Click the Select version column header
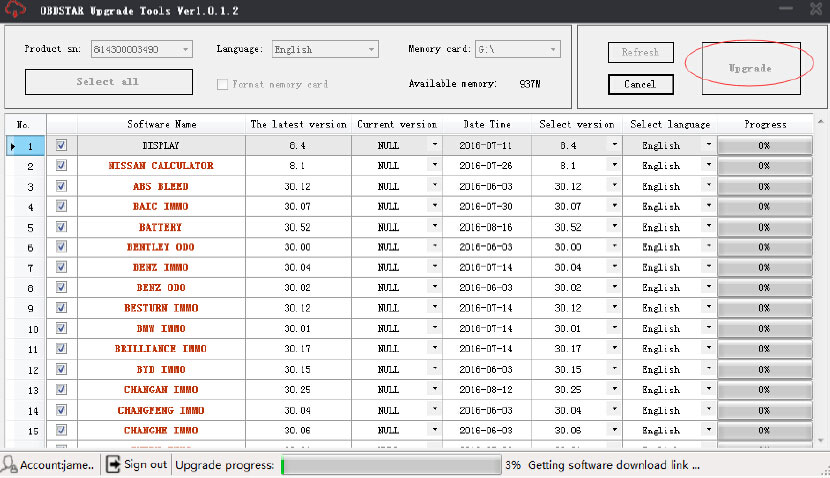This screenshot has height=478, width=830. pyautogui.click(x=577, y=124)
